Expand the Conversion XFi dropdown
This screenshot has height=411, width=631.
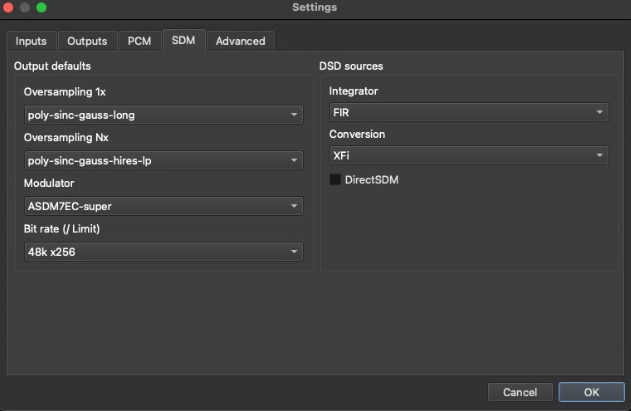click(x=468, y=156)
